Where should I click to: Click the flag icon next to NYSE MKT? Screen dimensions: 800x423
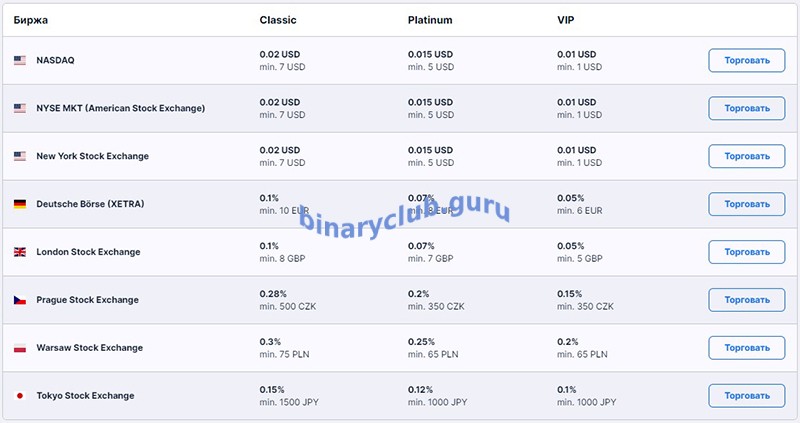pyautogui.click(x=19, y=108)
